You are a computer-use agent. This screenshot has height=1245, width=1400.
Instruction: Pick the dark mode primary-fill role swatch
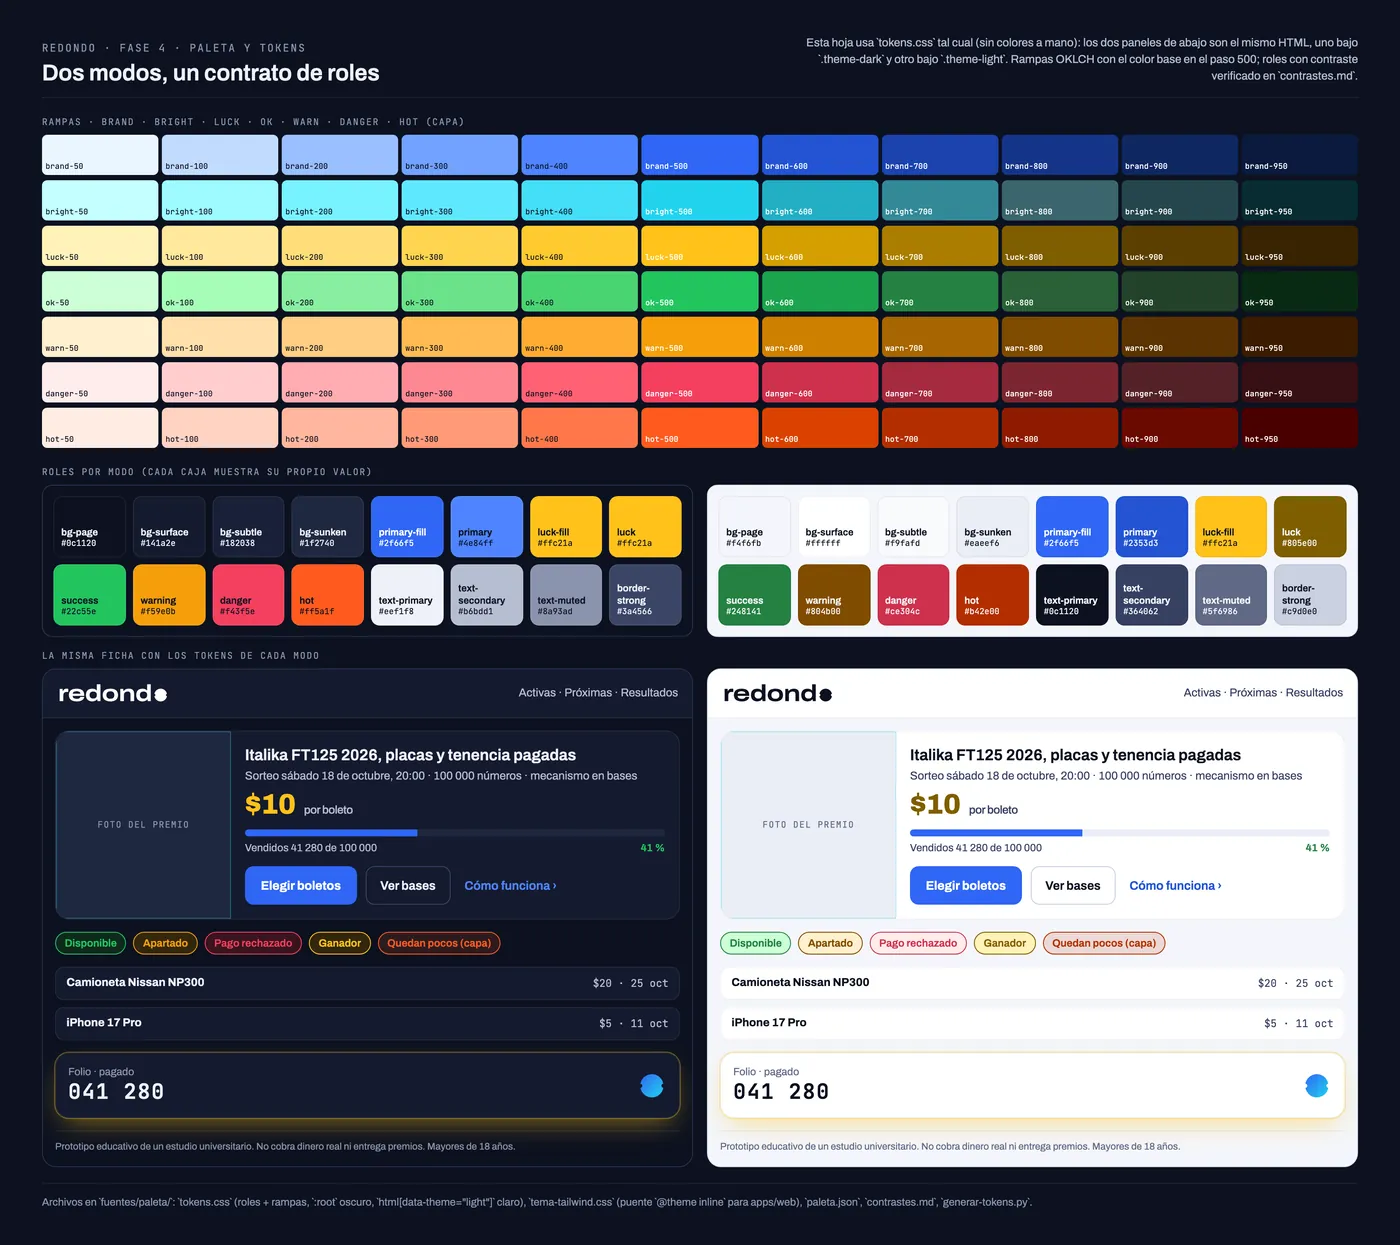(x=407, y=527)
